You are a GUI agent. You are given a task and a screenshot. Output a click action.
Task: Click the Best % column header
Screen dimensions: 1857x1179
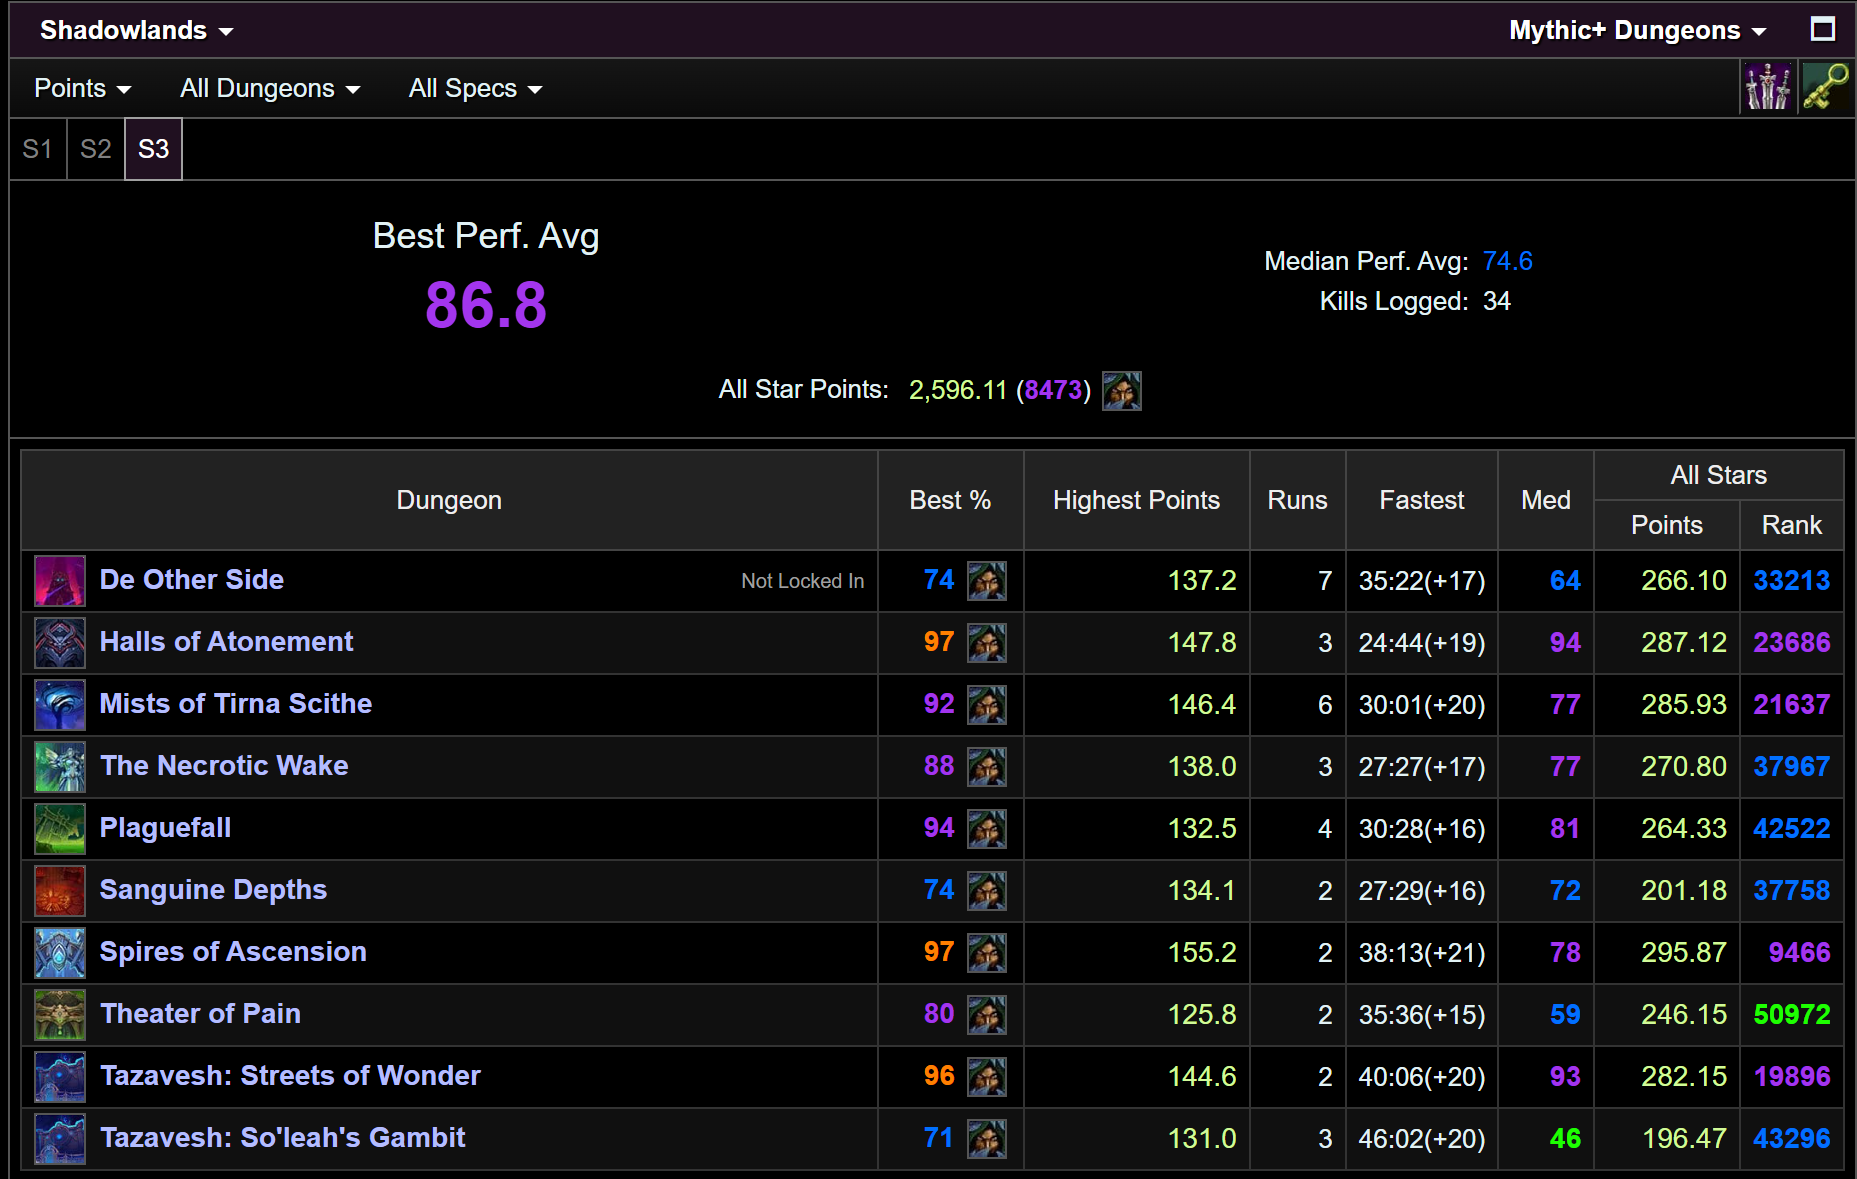(950, 500)
